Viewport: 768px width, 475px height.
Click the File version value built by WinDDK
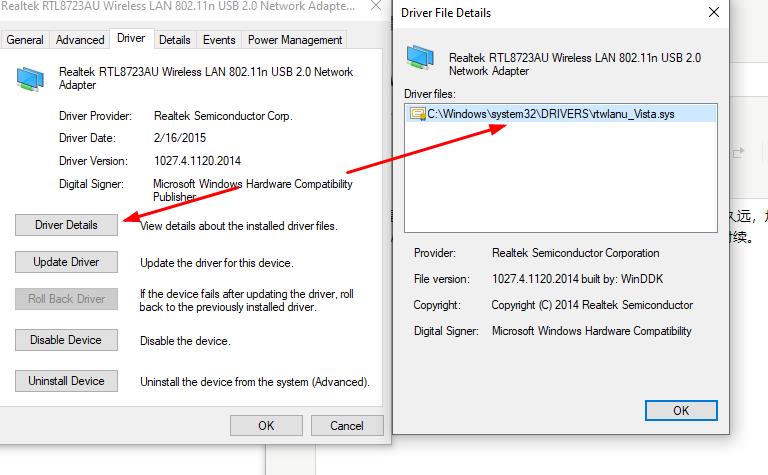(x=577, y=279)
